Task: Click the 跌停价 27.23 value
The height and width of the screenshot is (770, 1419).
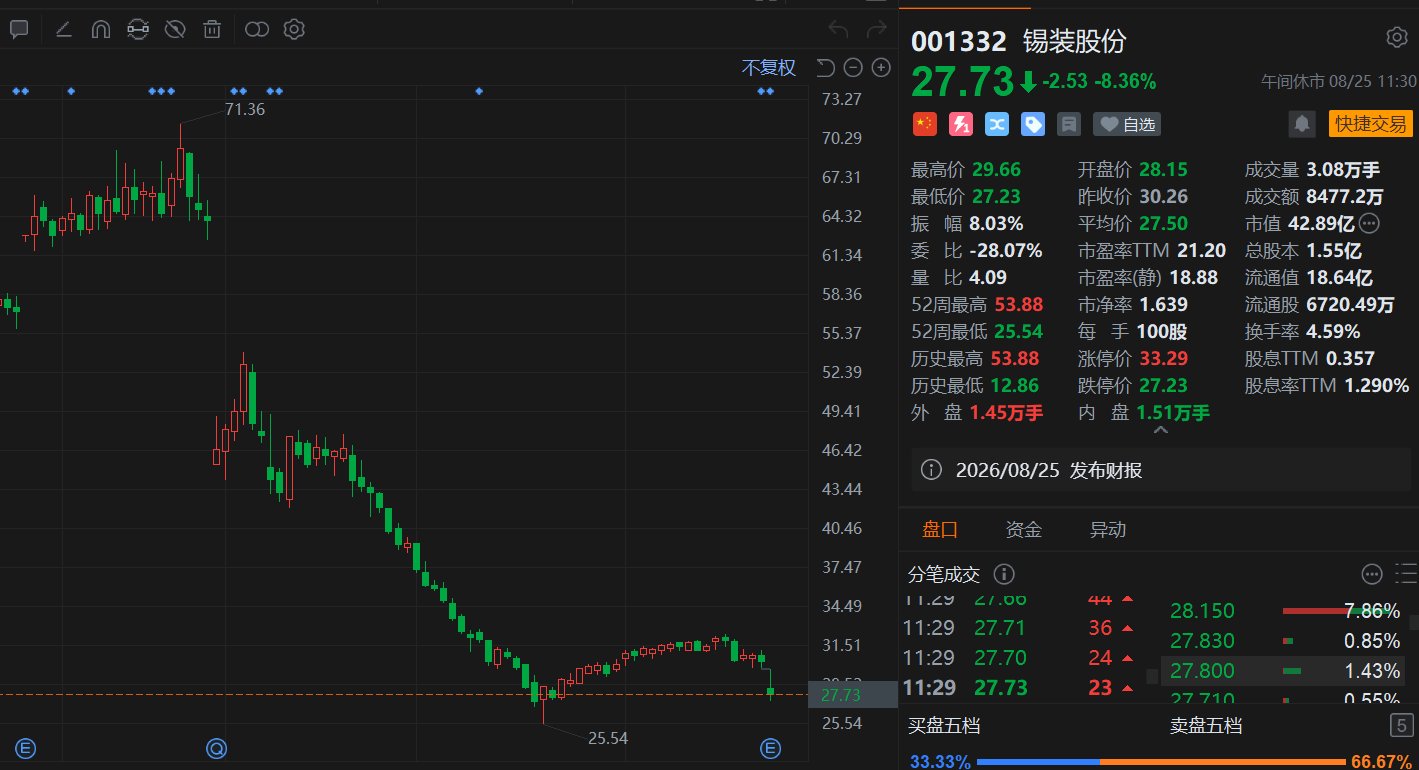Action: [1164, 385]
